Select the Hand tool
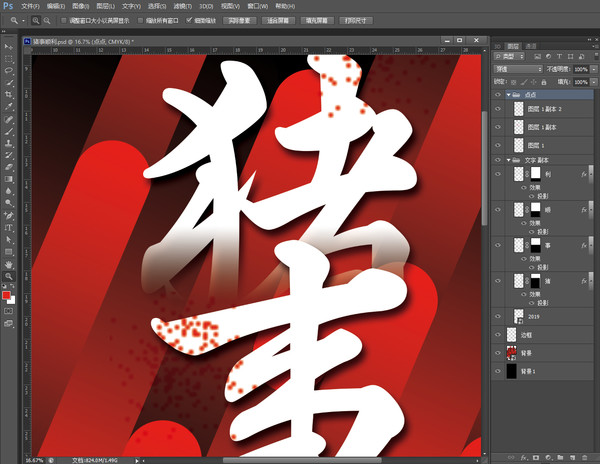Image resolution: width=600 pixels, height=464 pixels. pos(8,264)
